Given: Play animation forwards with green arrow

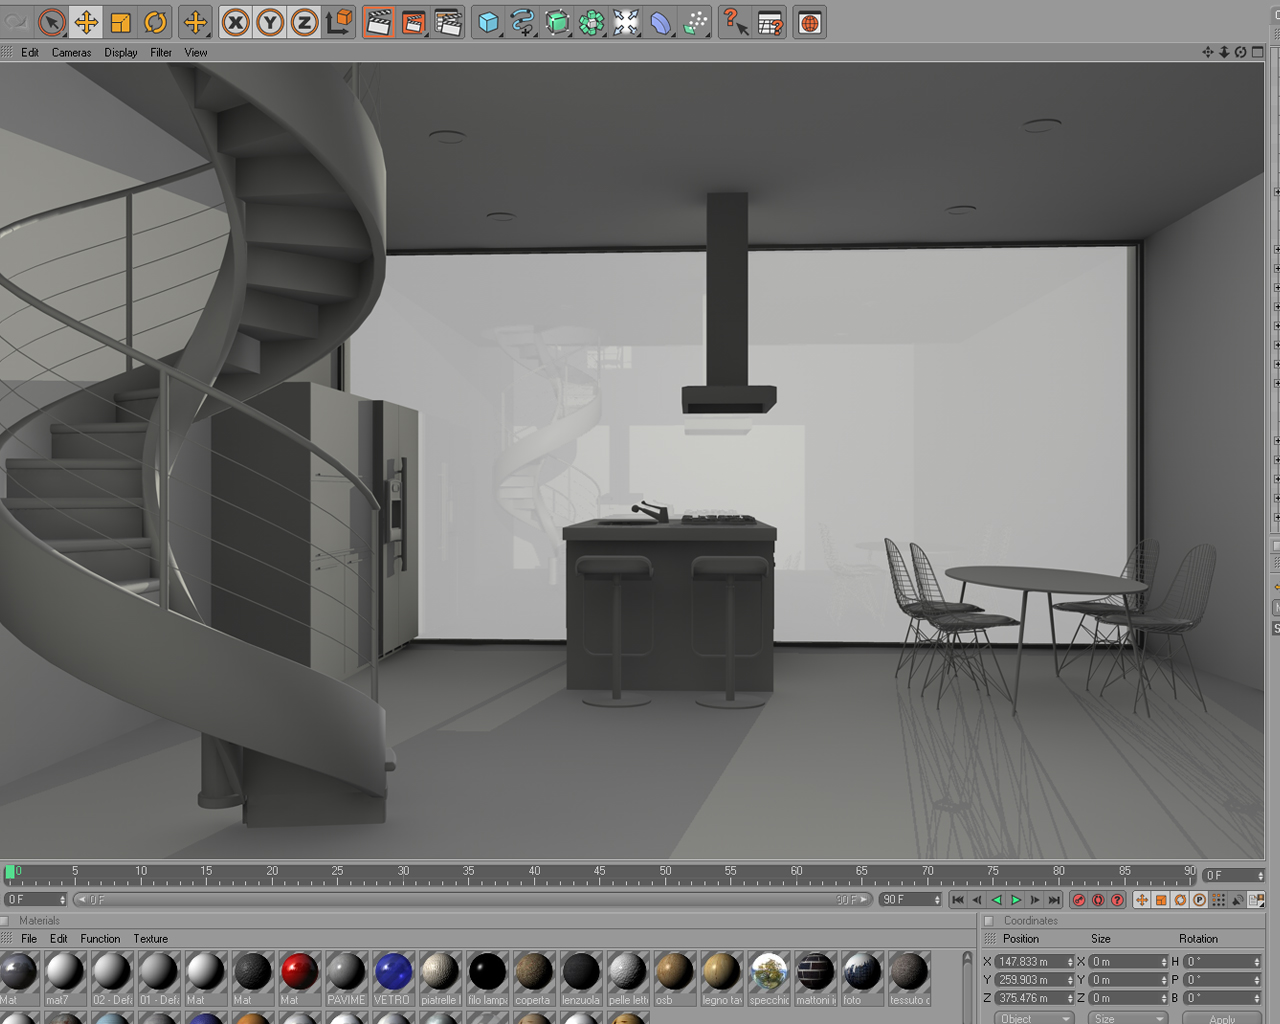Looking at the screenshot, I should 1016,900.
